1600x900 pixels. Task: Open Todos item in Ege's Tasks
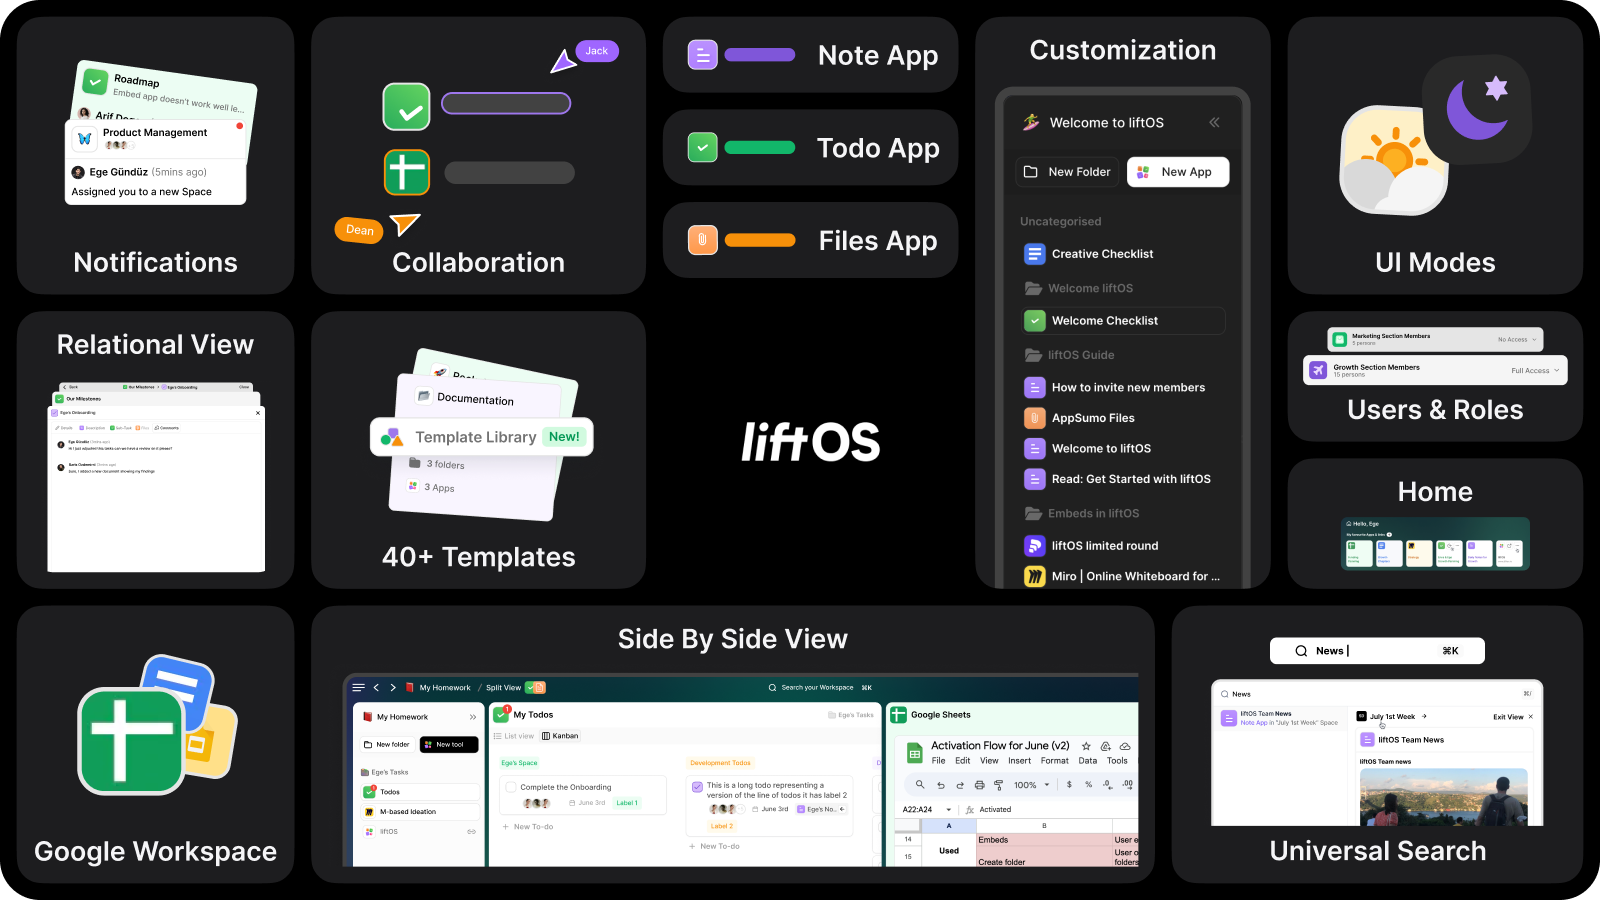(420, 792)
